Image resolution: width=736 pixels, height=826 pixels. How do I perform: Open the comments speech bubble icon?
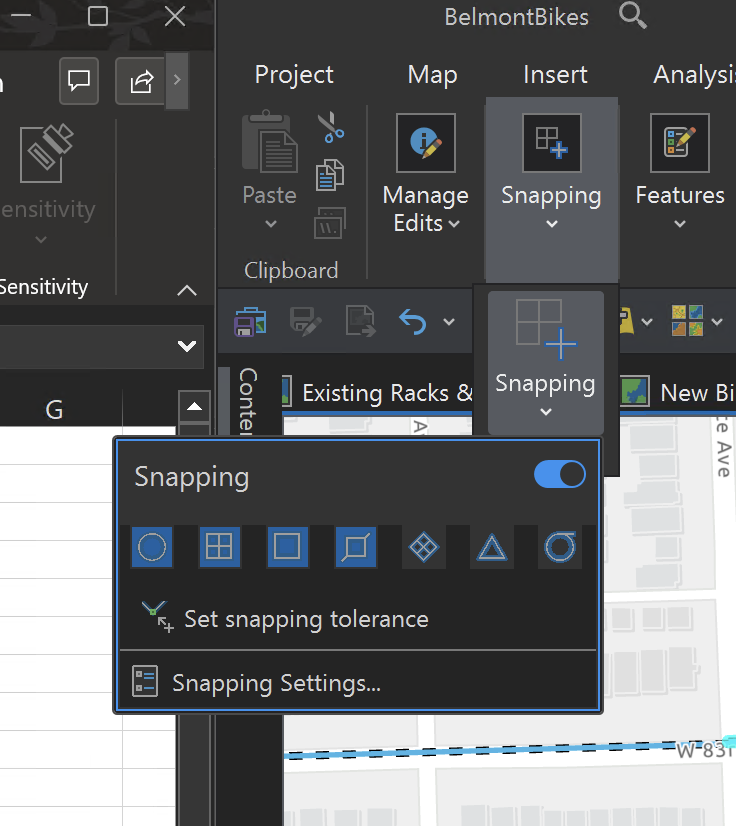click(x=79, y=80)
